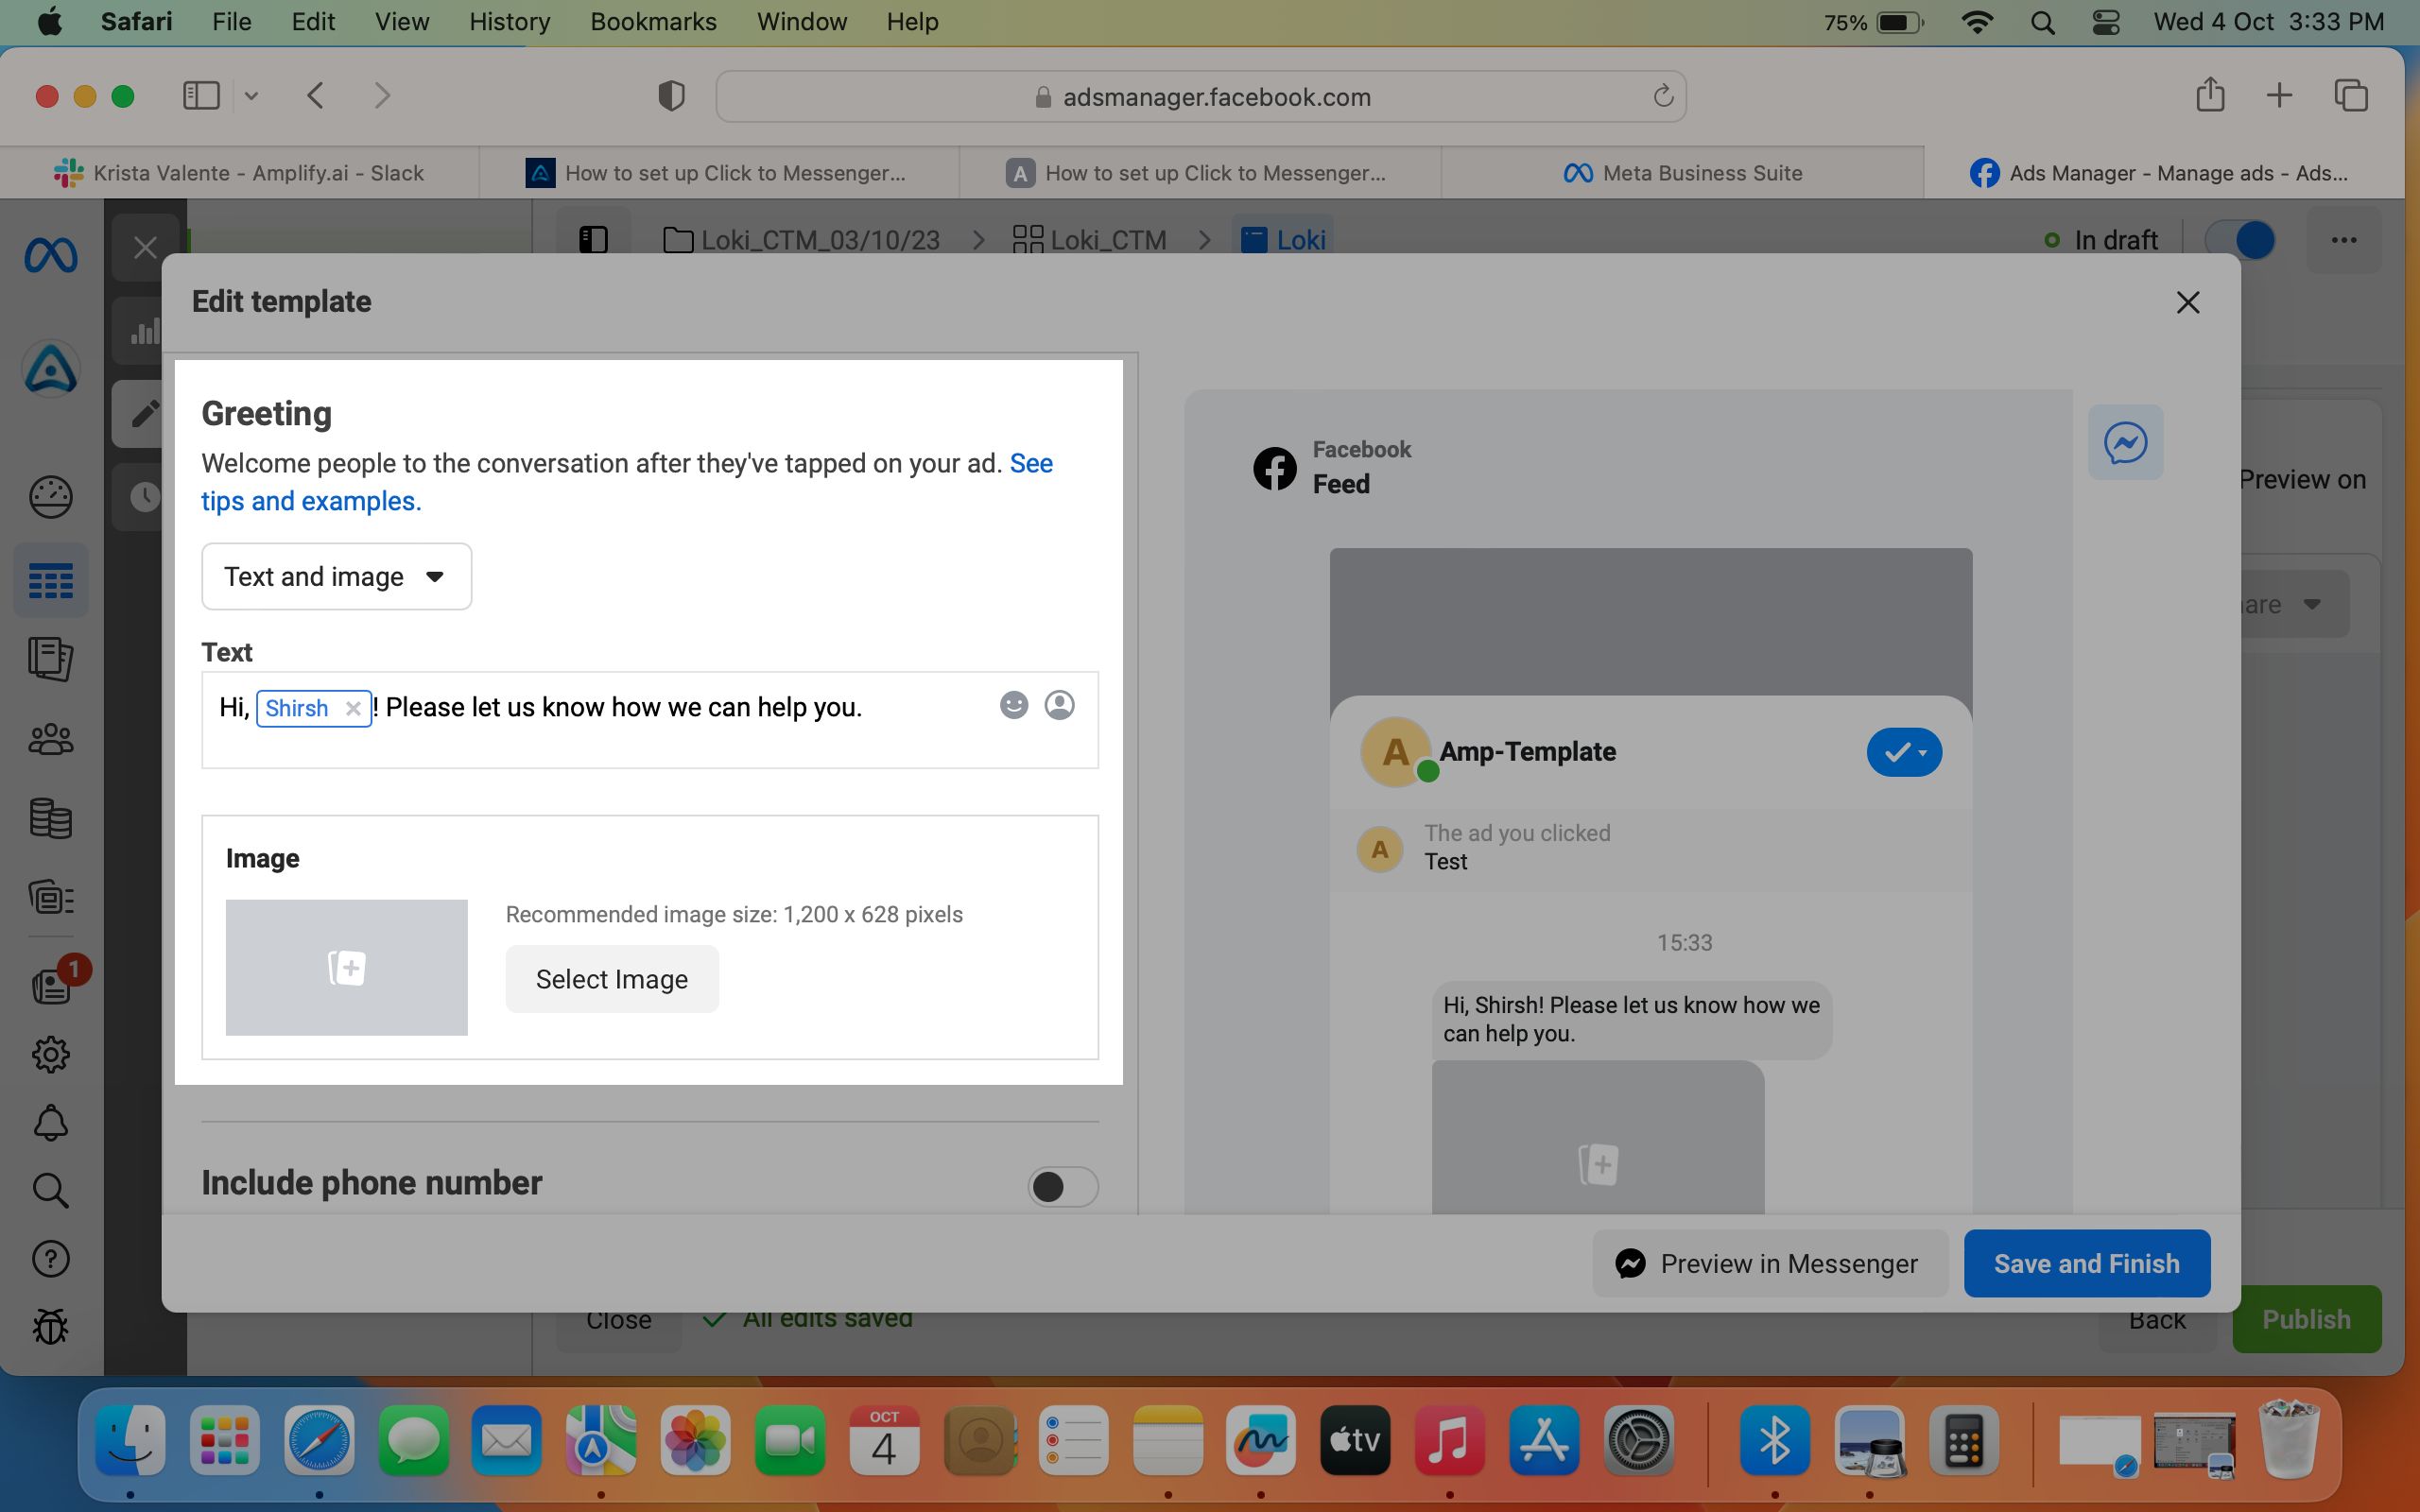Open the Billing coins stack icon

[x=51, y=819]
